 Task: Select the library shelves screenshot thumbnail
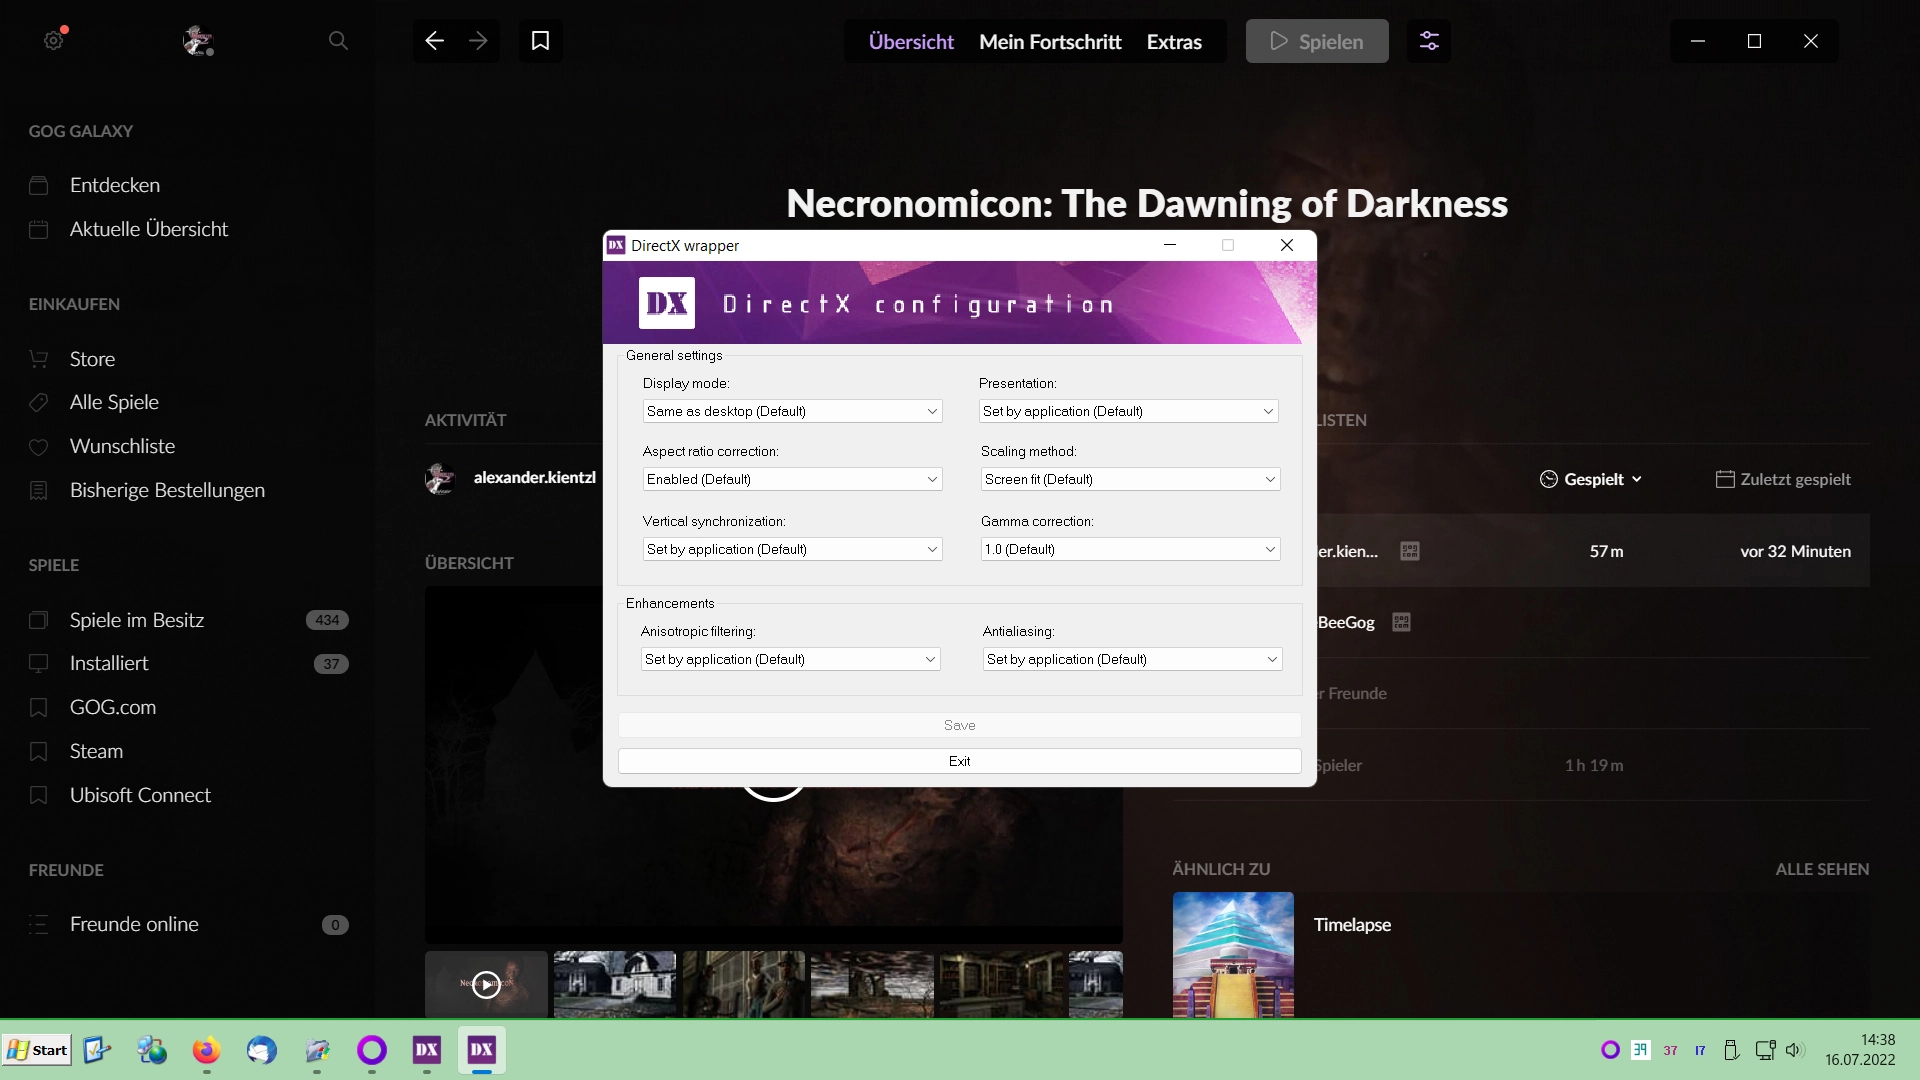coord(1001,984)
